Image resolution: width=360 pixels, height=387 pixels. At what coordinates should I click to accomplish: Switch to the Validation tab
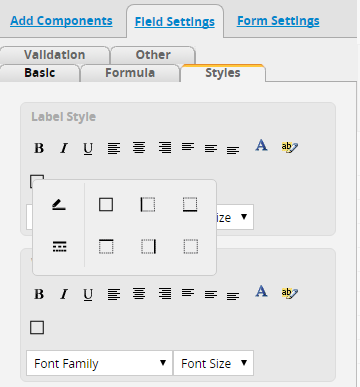[x=55, y=55]
